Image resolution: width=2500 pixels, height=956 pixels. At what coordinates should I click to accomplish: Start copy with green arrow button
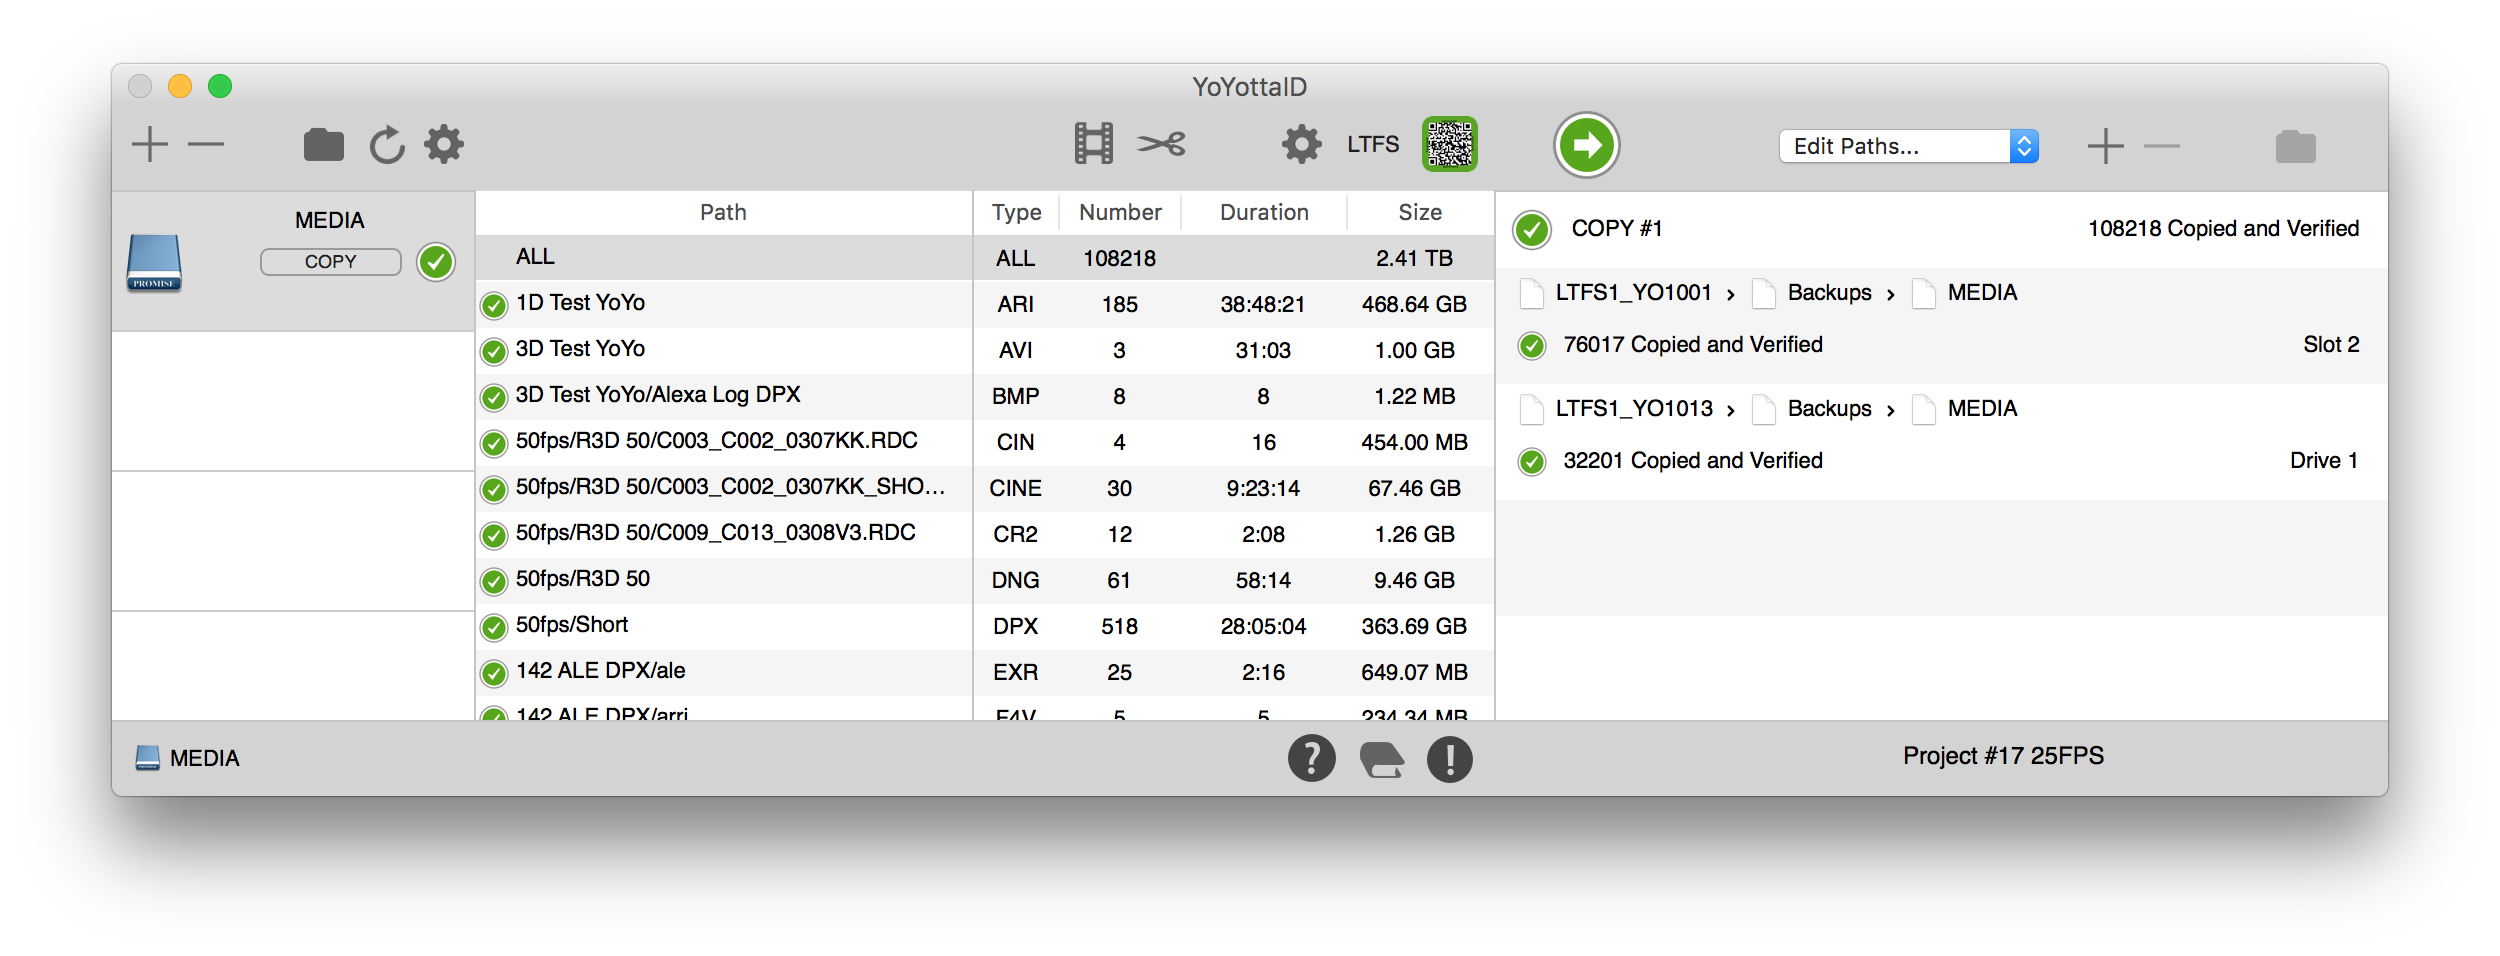pos(1586,145)
